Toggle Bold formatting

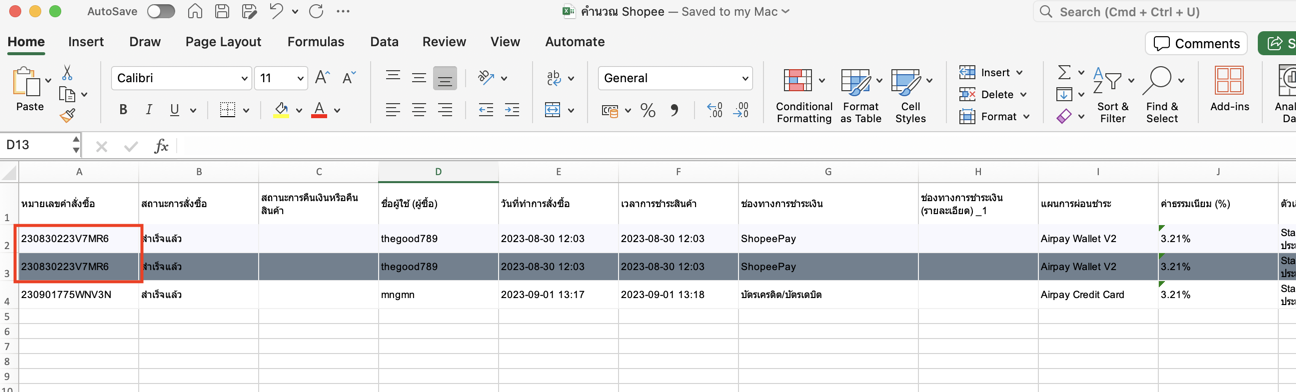click(123, 110)
